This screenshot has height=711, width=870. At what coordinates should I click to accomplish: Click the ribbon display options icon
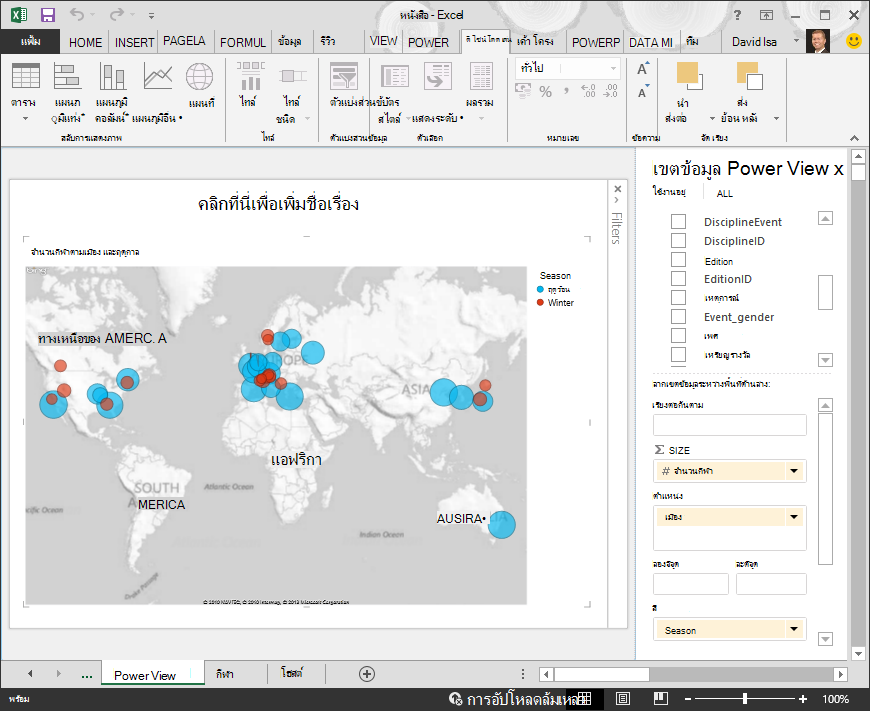pos(766,15)
